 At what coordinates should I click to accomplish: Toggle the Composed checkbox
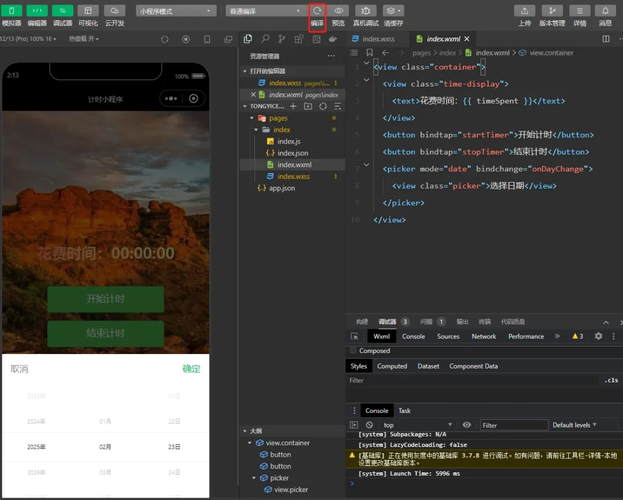(x=354, y=351)
